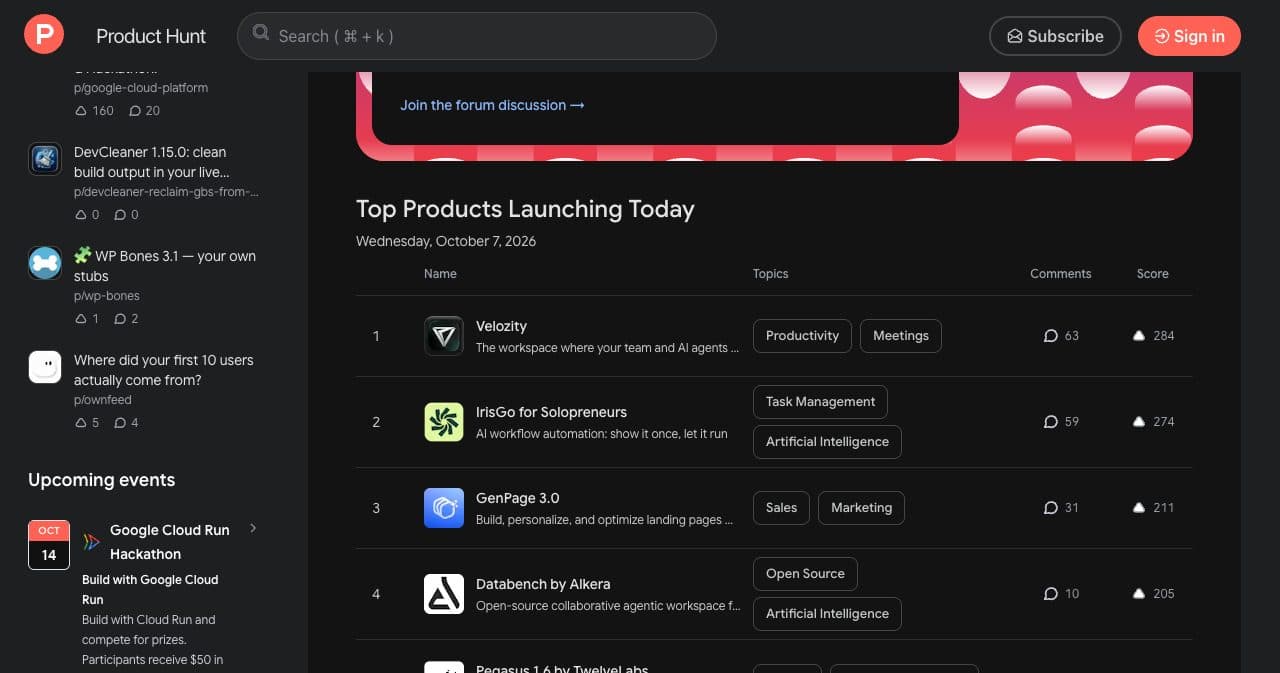Open Databench comments bubble icon

click(x=1051, y=594)
